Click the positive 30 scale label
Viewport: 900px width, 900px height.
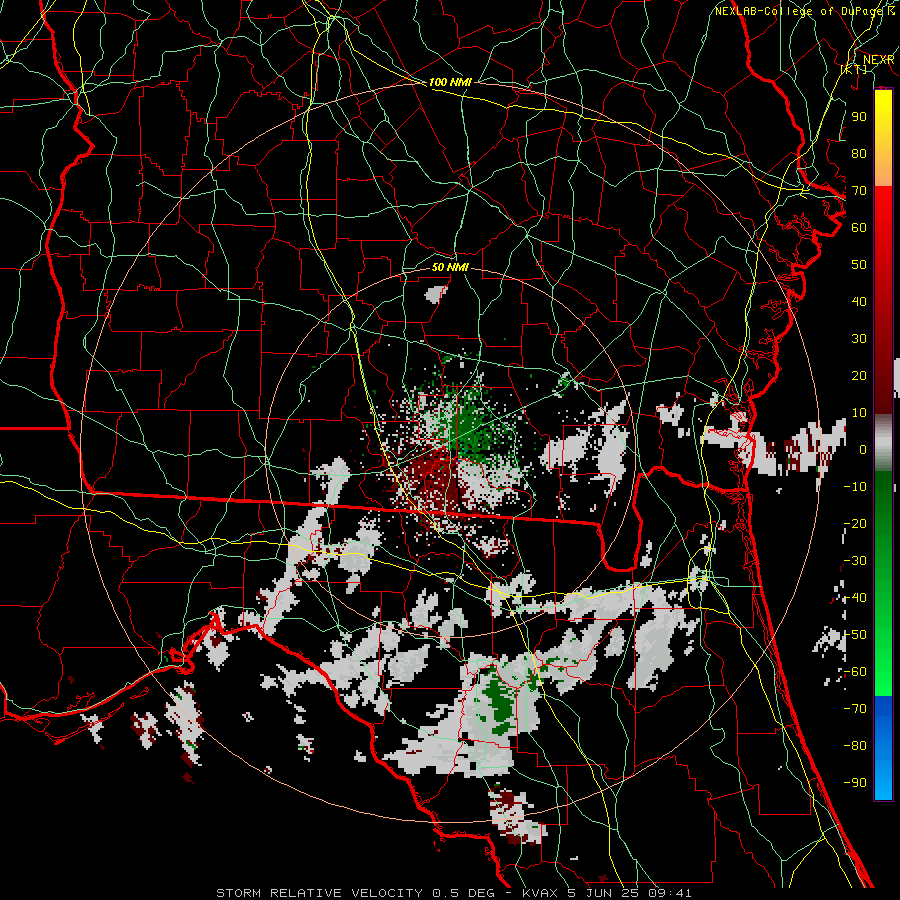click(859, 339)
